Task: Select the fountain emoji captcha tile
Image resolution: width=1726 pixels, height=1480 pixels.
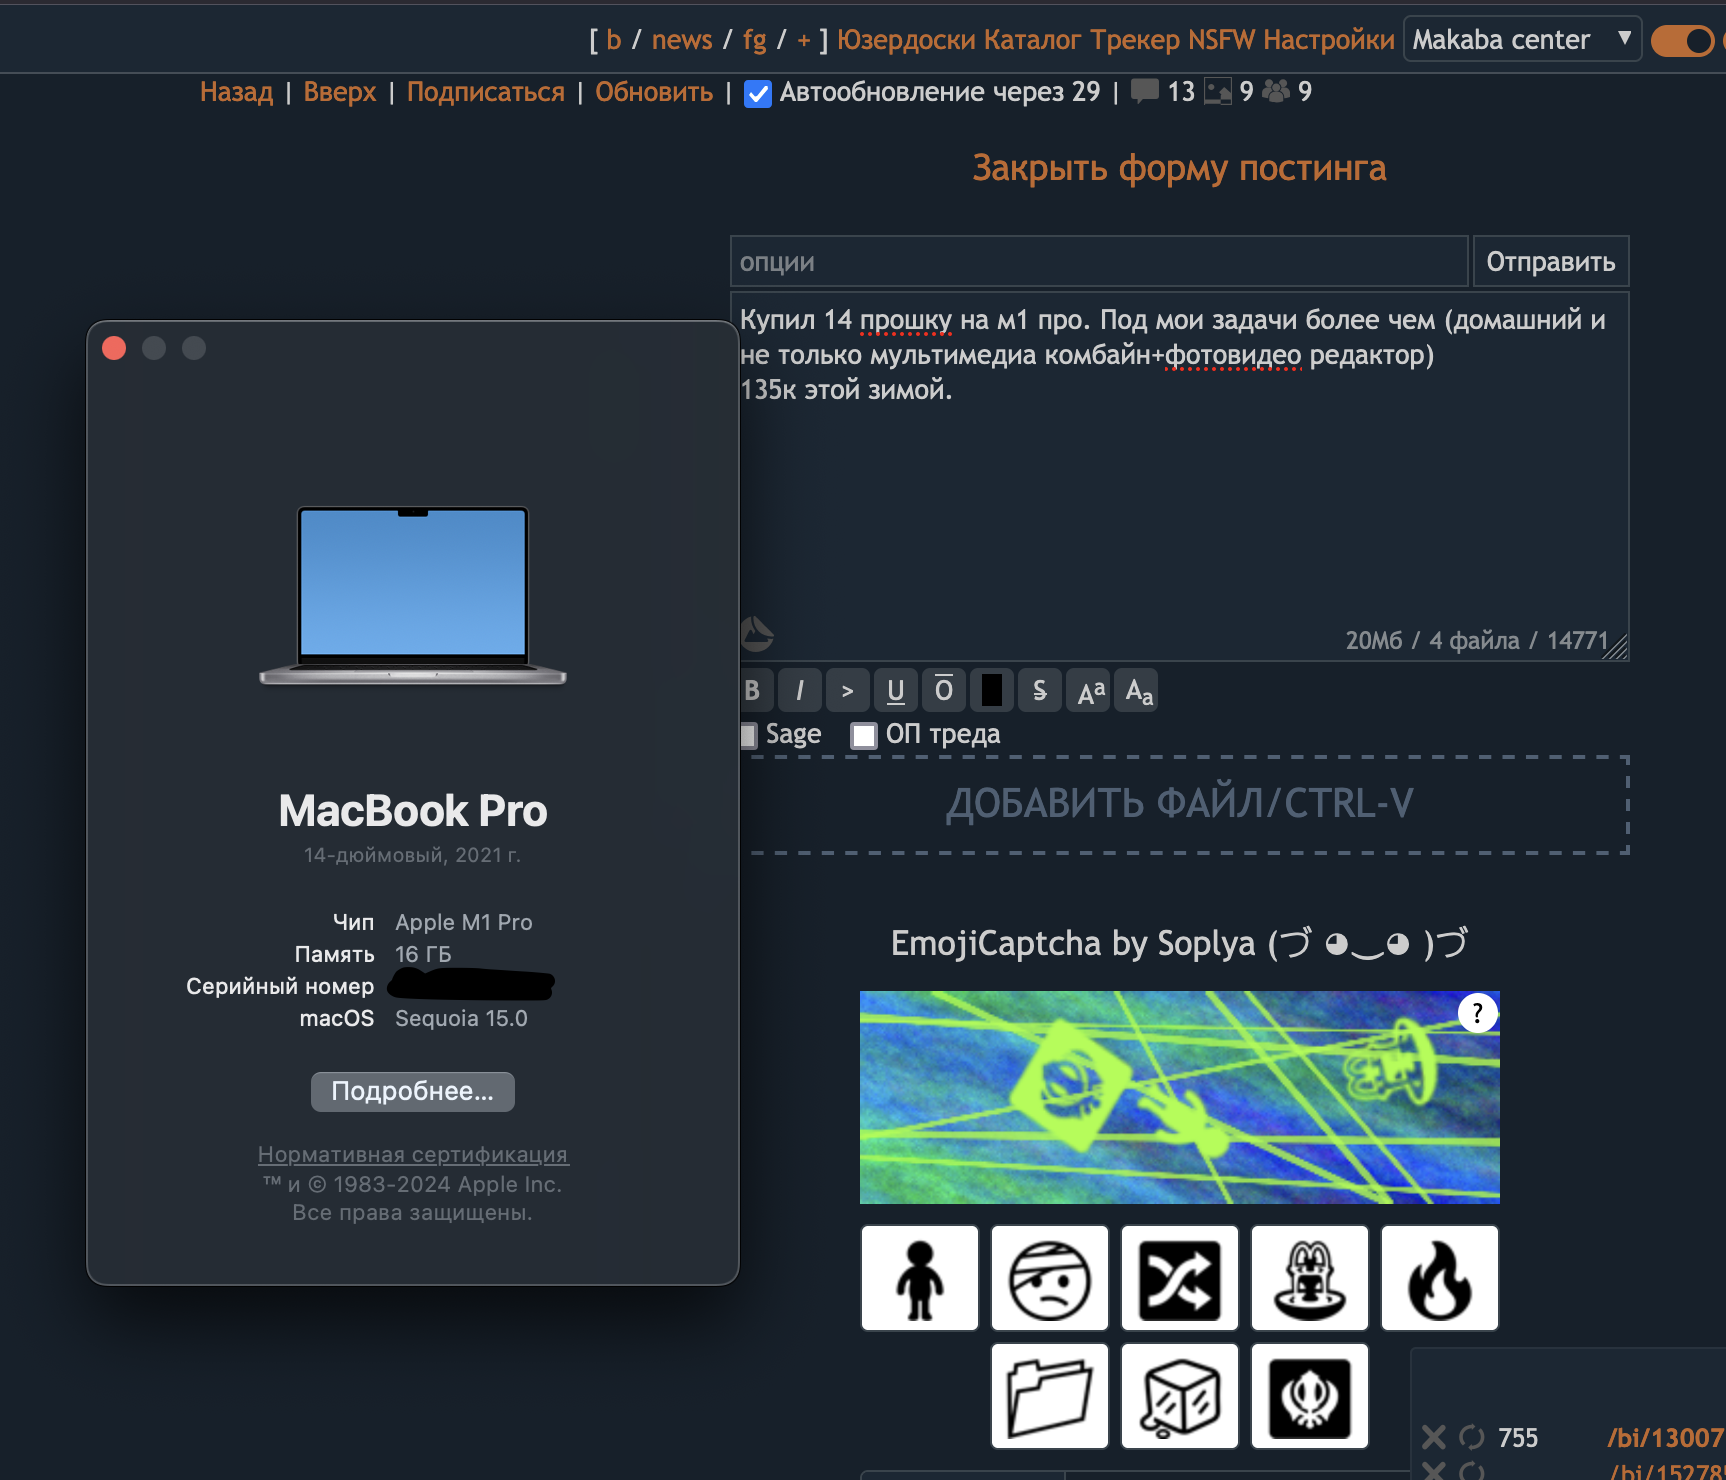Action: [1310, 1278]
